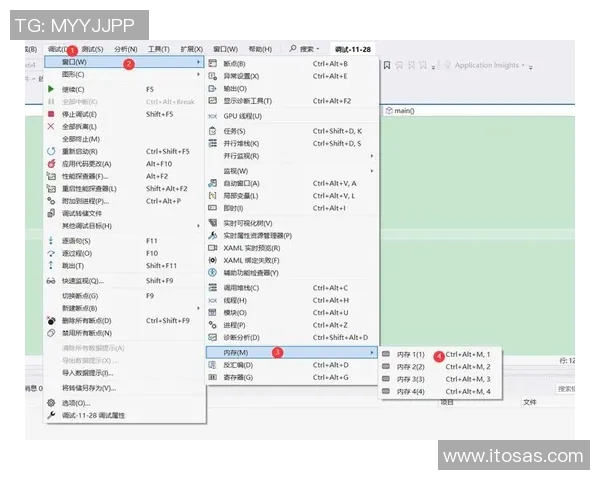Choose 诊断分析(D) window item
The height and width of the screenshot is (480, 600).
point(292,337)
